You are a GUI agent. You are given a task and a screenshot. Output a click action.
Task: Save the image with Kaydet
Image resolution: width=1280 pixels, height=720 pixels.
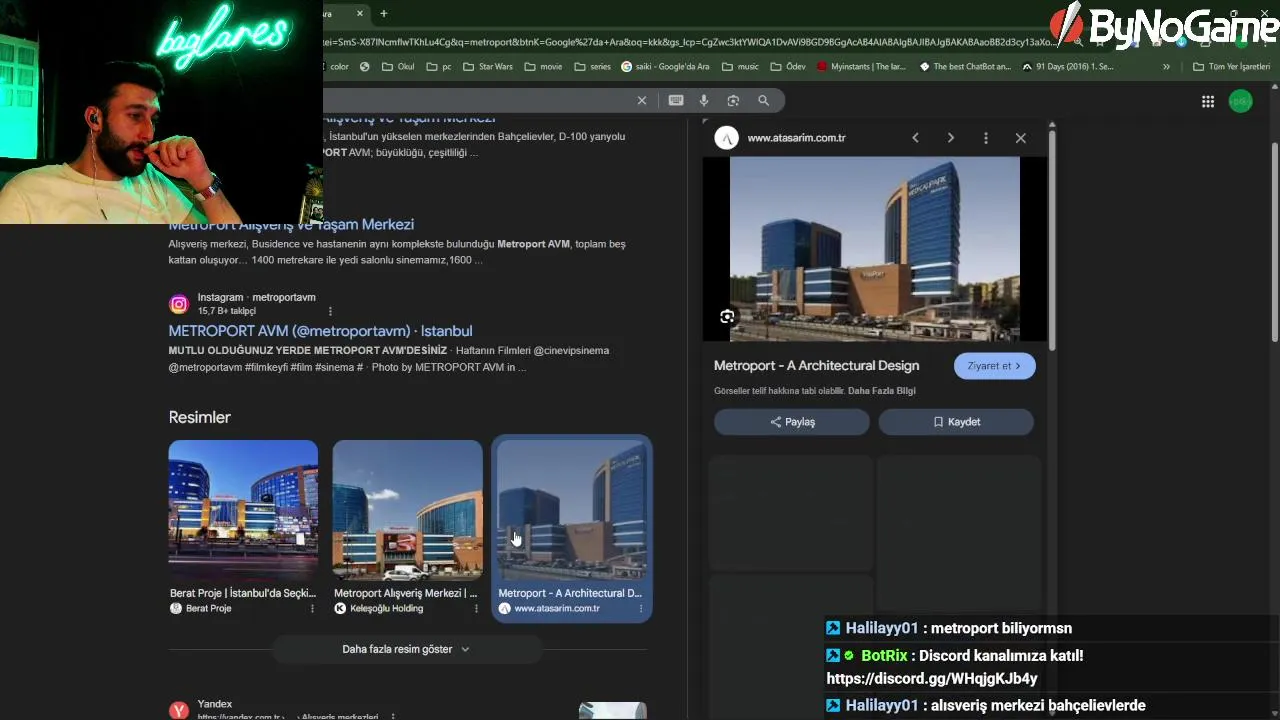pyautogui.click(x=956, y=422)
